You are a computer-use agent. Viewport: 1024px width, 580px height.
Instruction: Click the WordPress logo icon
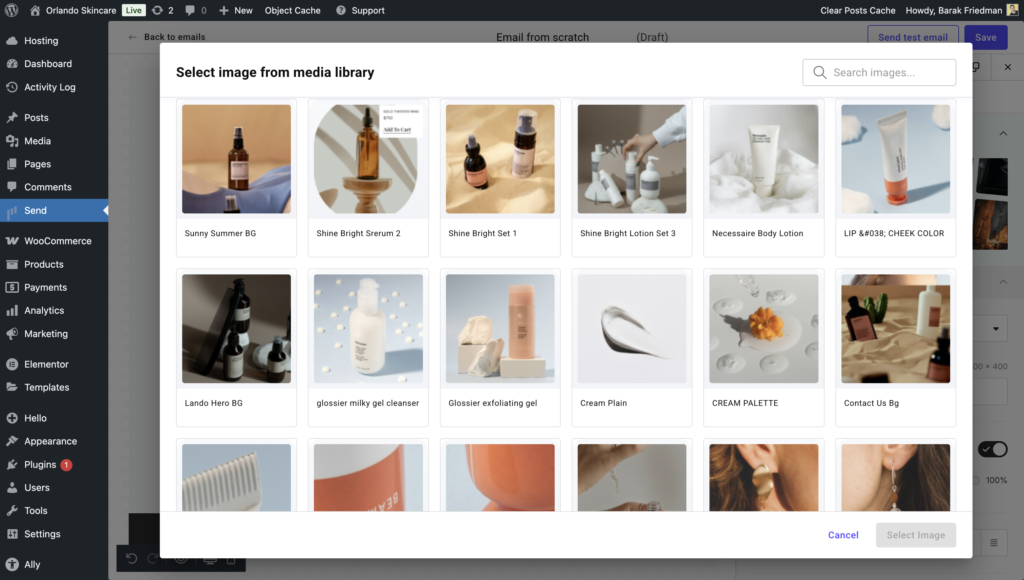coord(11,10)
